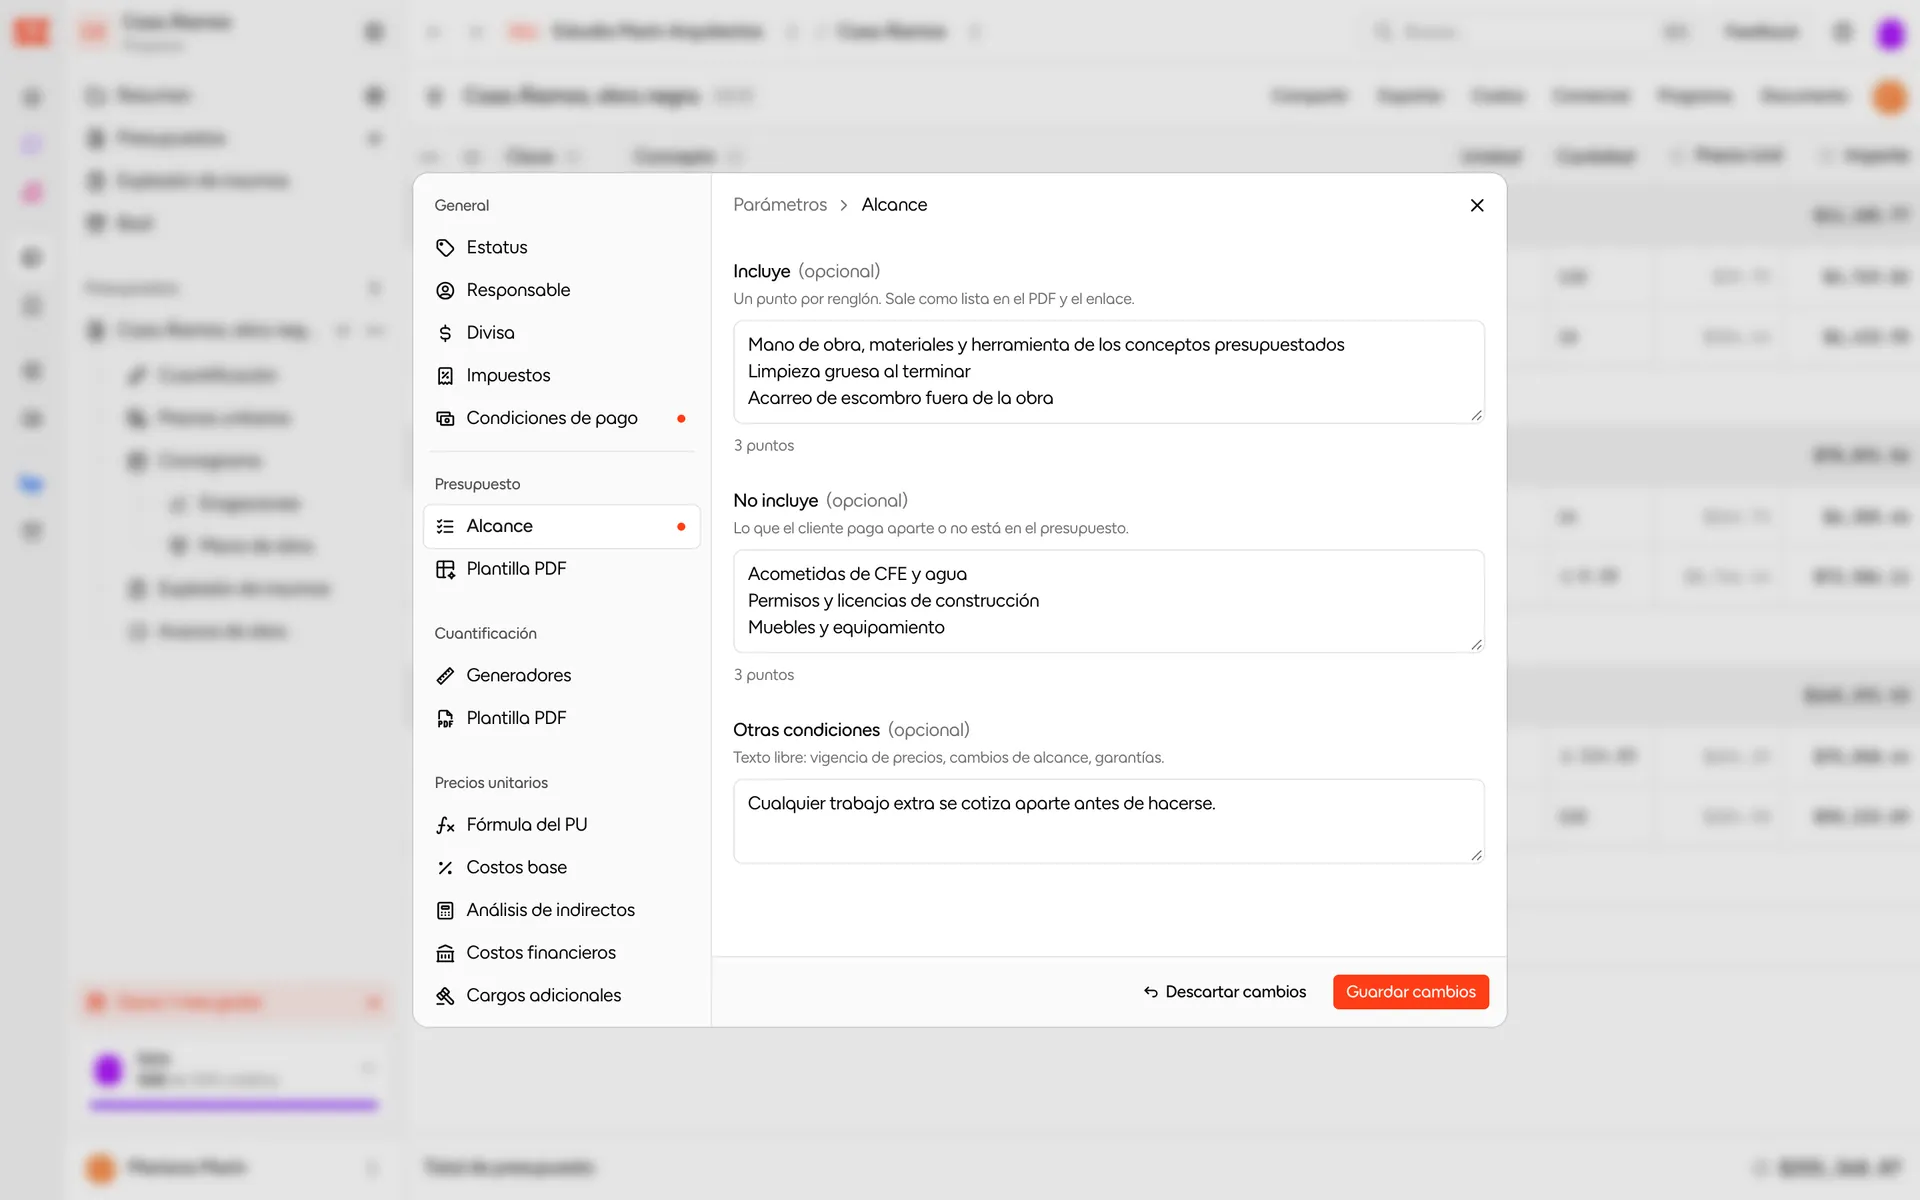Viewport: 1920px width, 1200px height.
Task: Click the Parámetros breadcrumb link
Action: pos(780,205)
